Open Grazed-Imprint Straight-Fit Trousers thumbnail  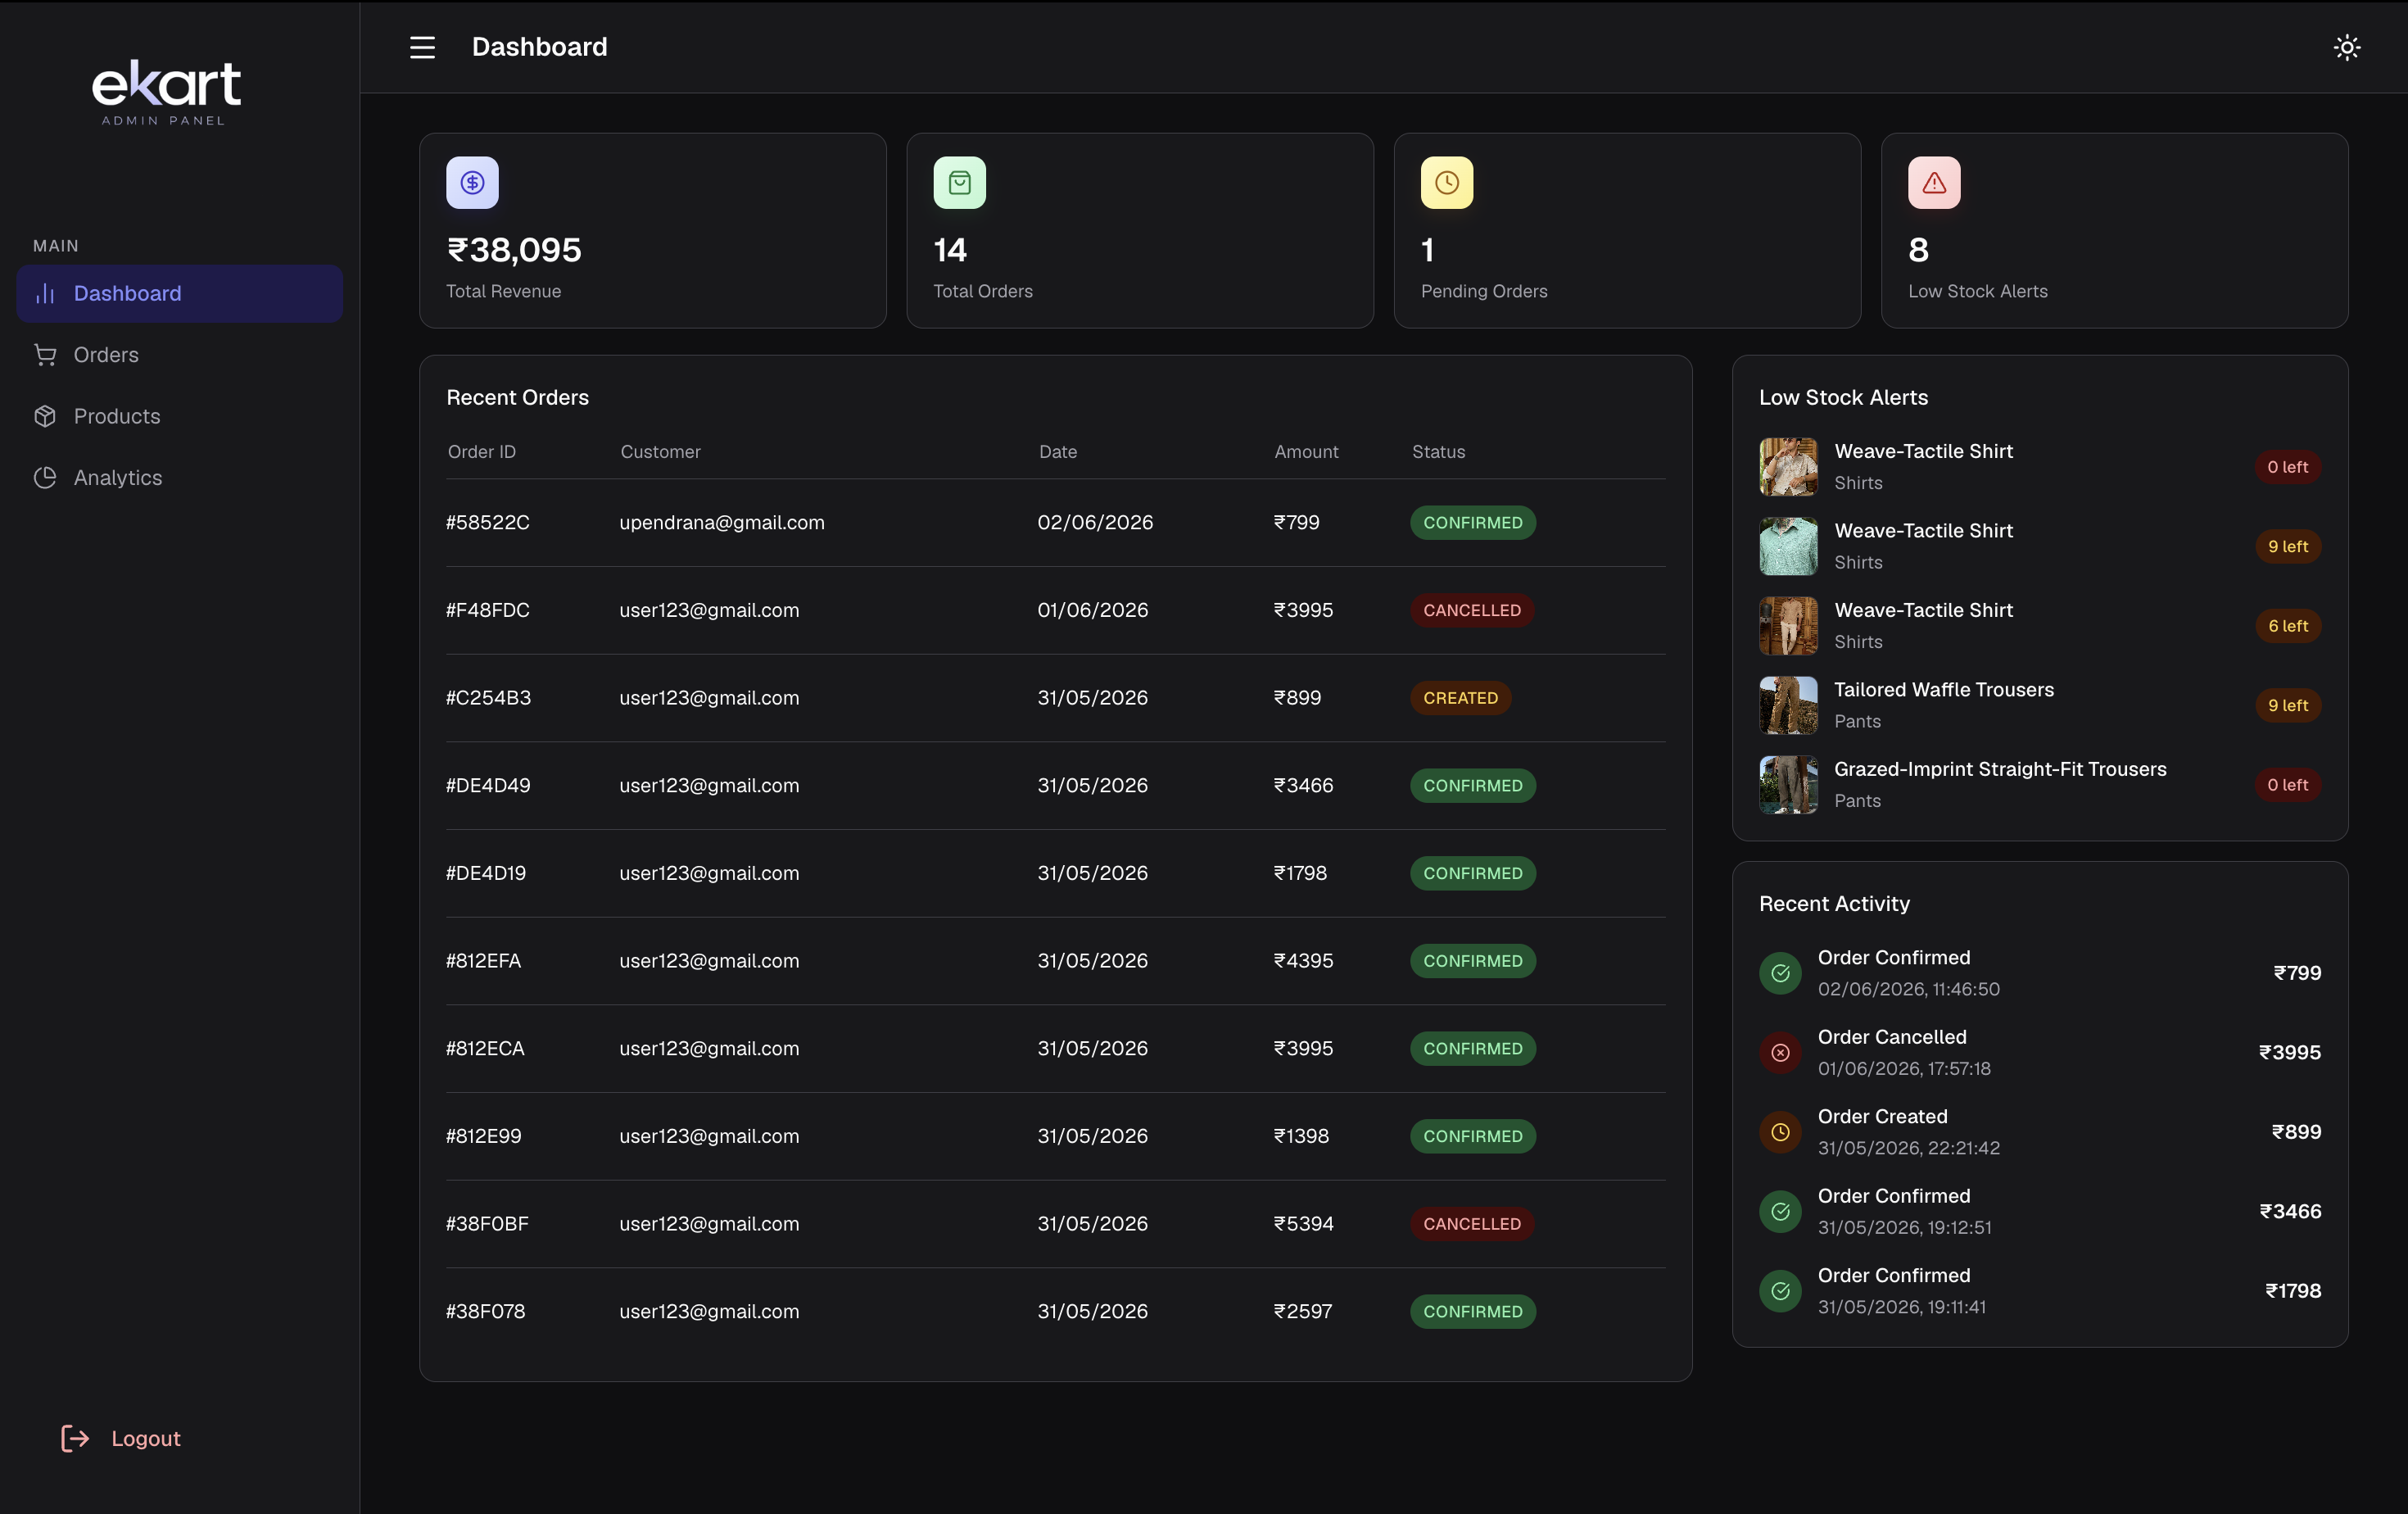[x=1788, y=785]
